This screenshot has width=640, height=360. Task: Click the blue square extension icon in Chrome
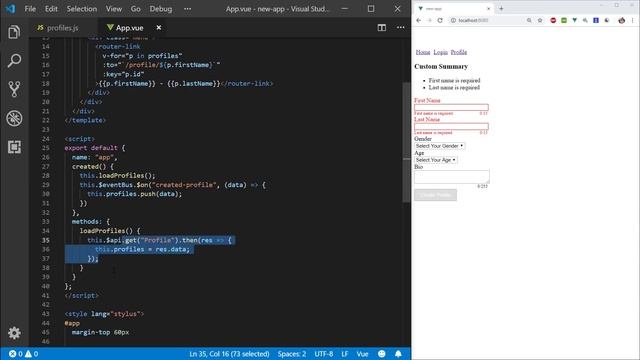pyautogui.click(x=596, y=20)
